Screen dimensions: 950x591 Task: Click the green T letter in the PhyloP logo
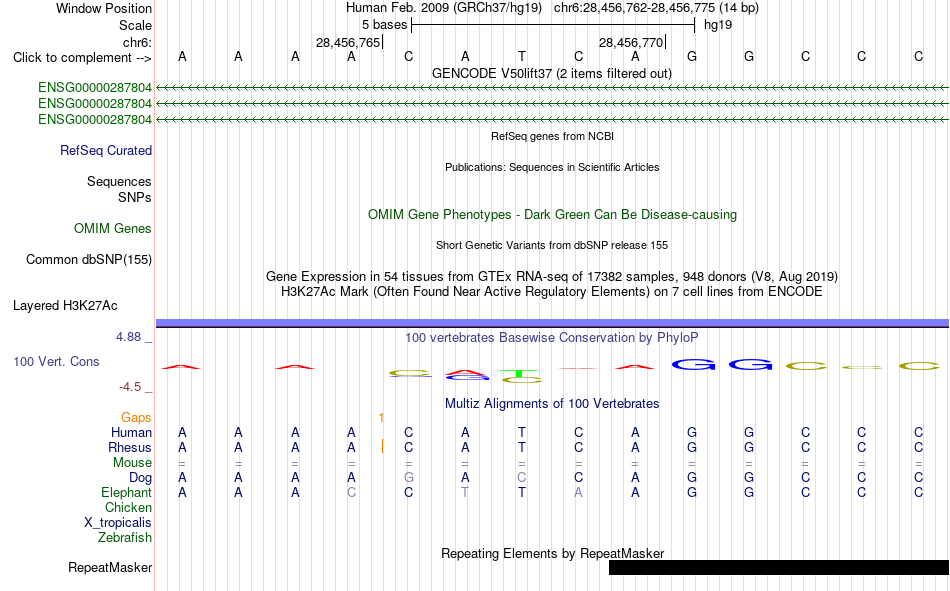pos(519,373)
